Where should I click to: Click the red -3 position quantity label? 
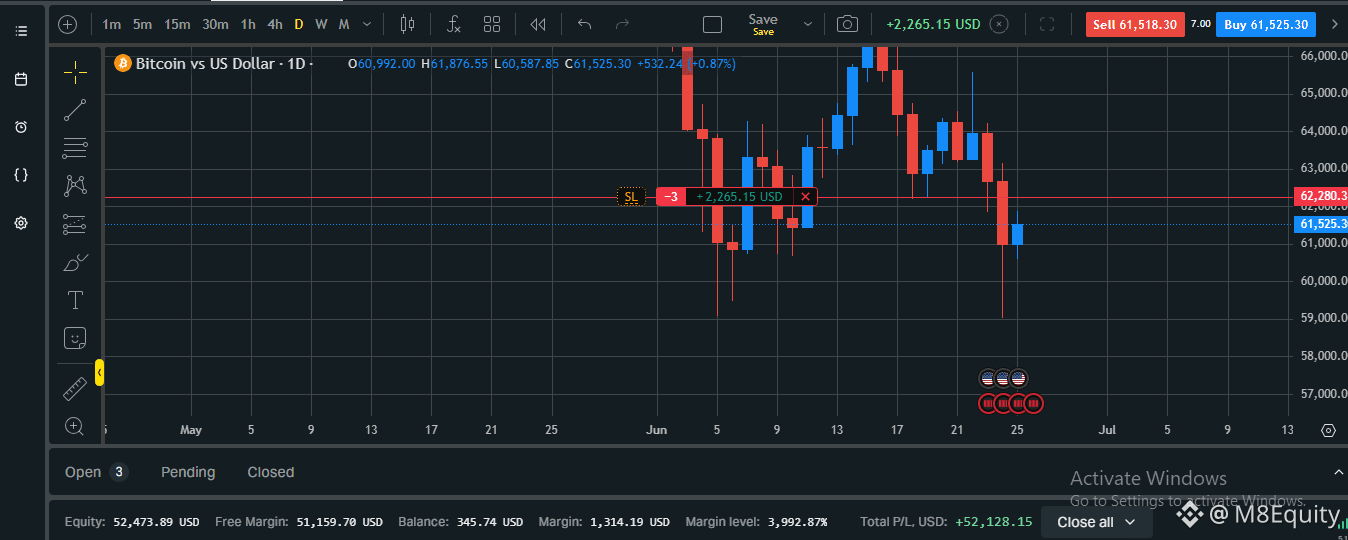tap(671, 197)
